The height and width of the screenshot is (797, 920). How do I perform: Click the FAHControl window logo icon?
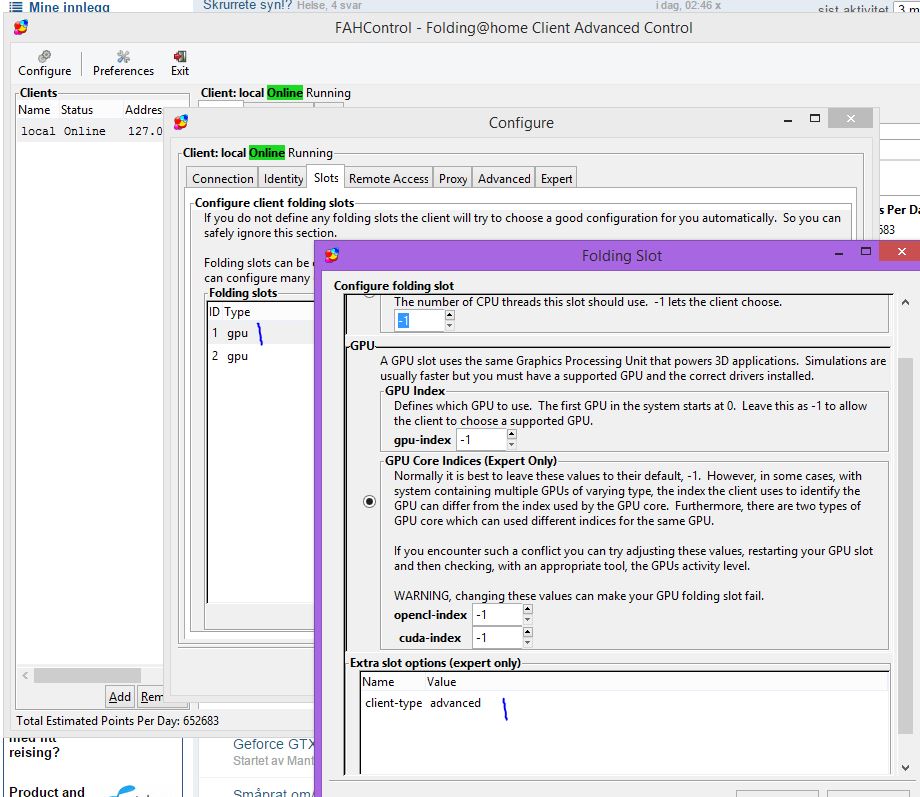point(21,27)
